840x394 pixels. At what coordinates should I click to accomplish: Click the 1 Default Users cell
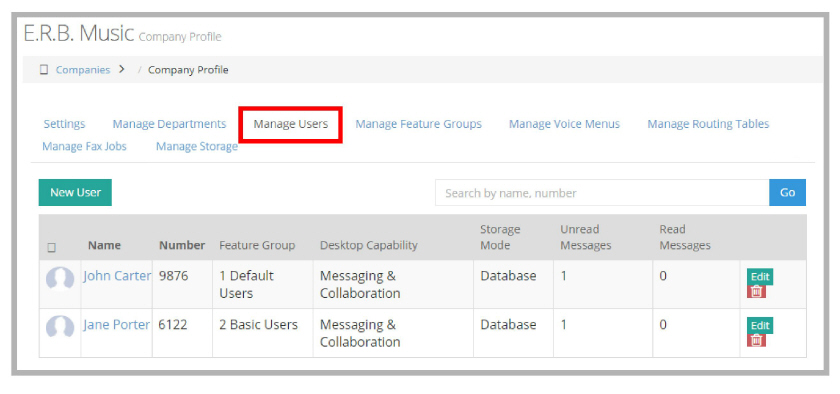246,284
